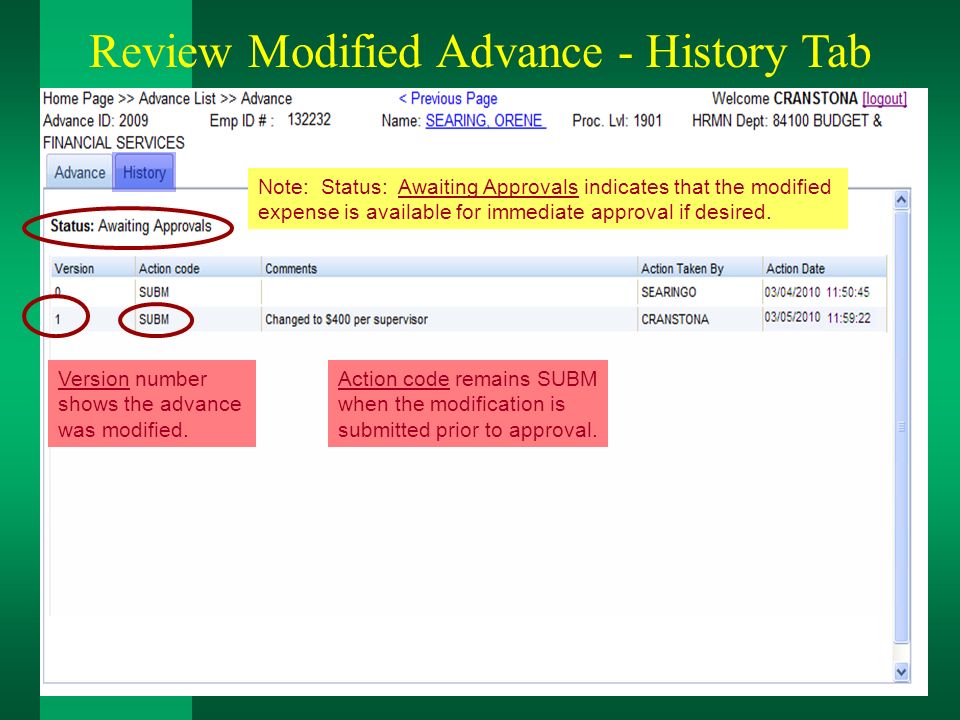This screenshot has height=720, width=960.
Task: Click the Comments column header
Action: coord(291,268)
